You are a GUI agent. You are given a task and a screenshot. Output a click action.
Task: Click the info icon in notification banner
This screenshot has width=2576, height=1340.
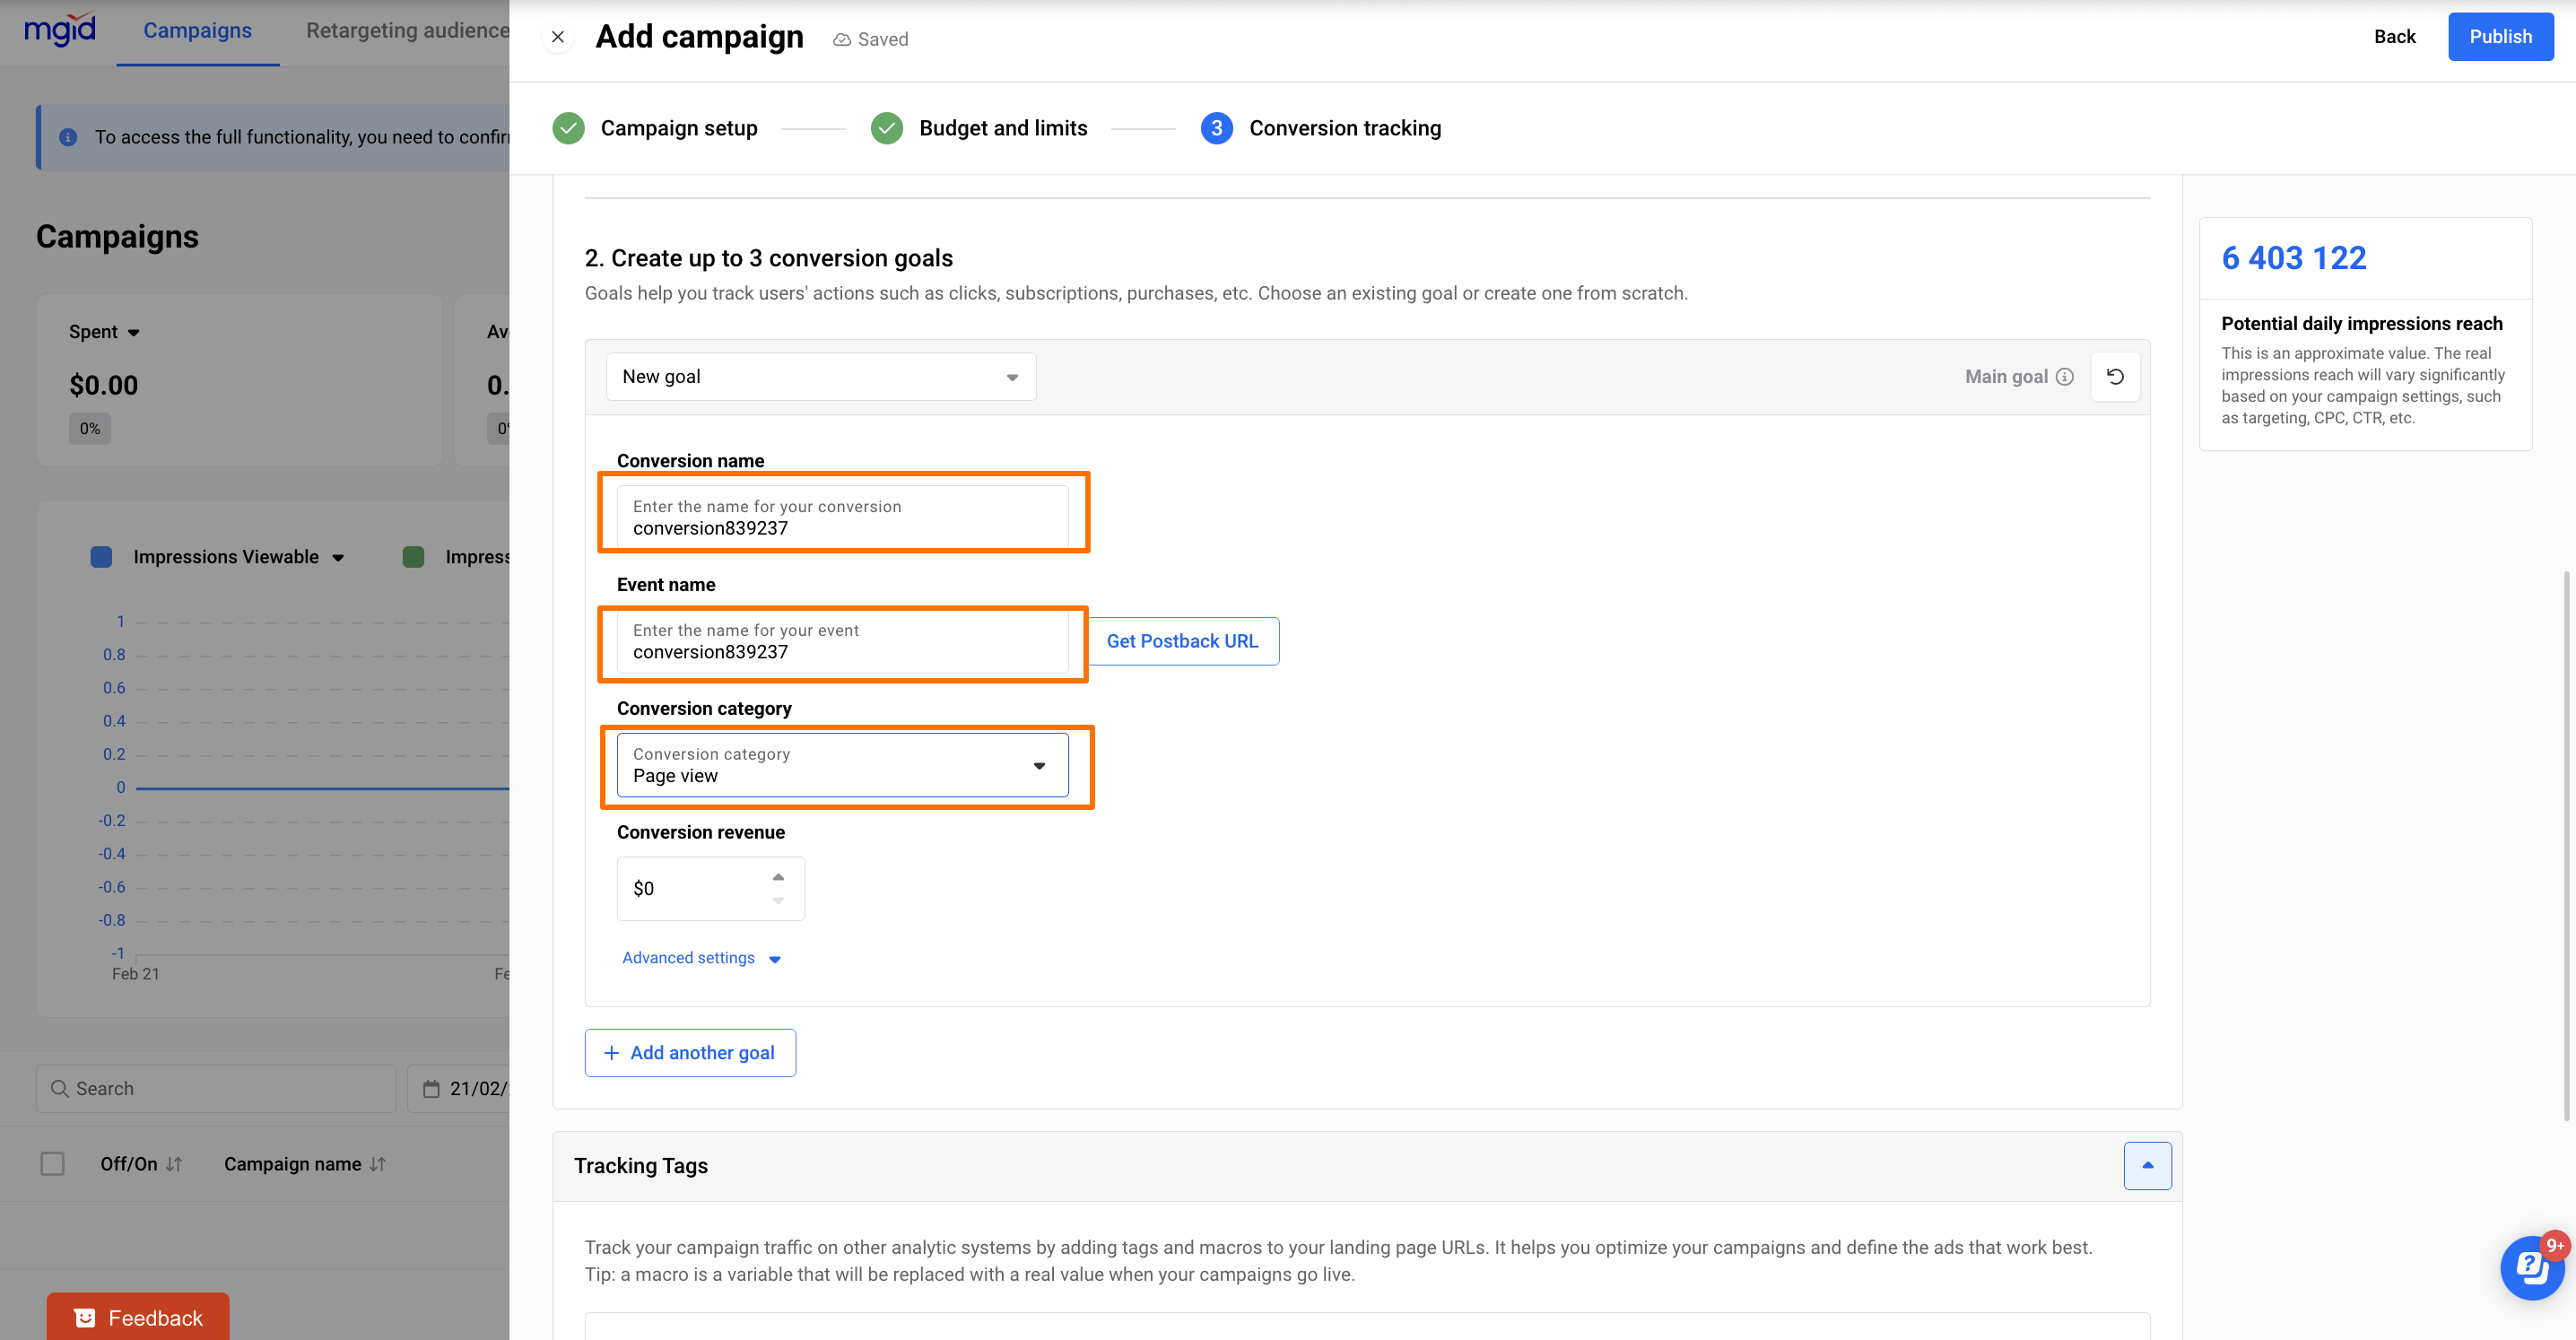pos(68,137)
